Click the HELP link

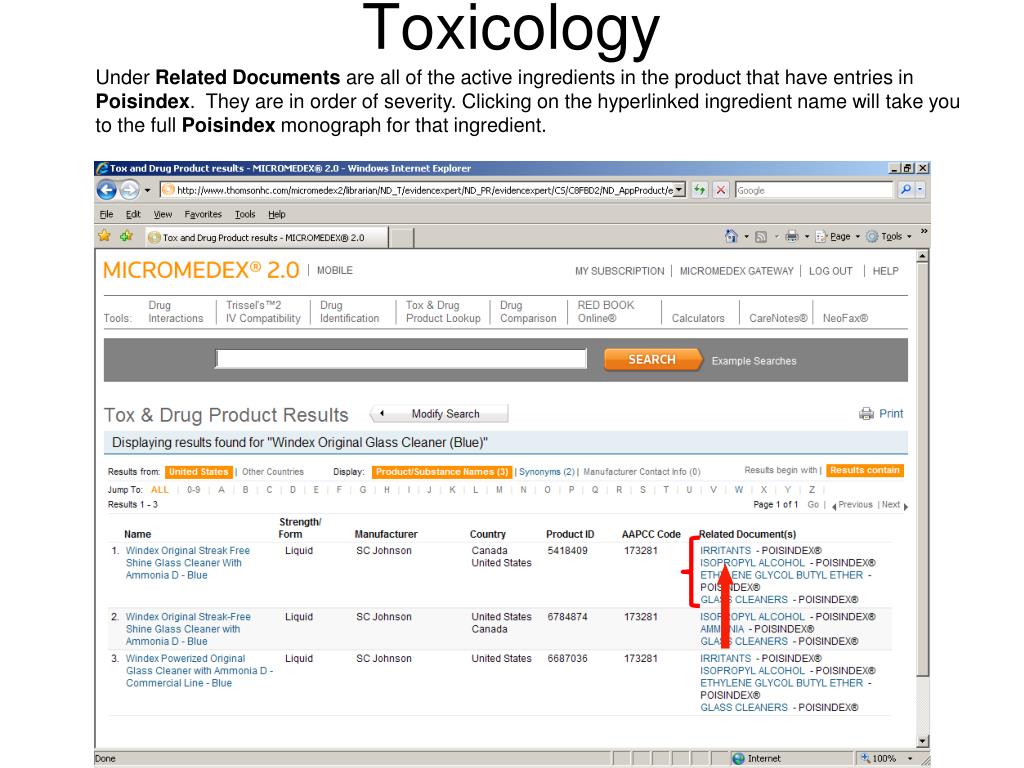point(886,271)
